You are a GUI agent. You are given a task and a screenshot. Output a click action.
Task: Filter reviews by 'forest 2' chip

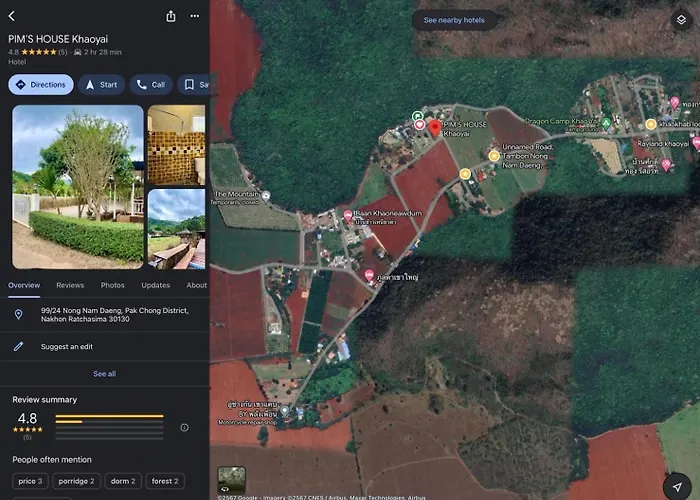coord(165,481)
